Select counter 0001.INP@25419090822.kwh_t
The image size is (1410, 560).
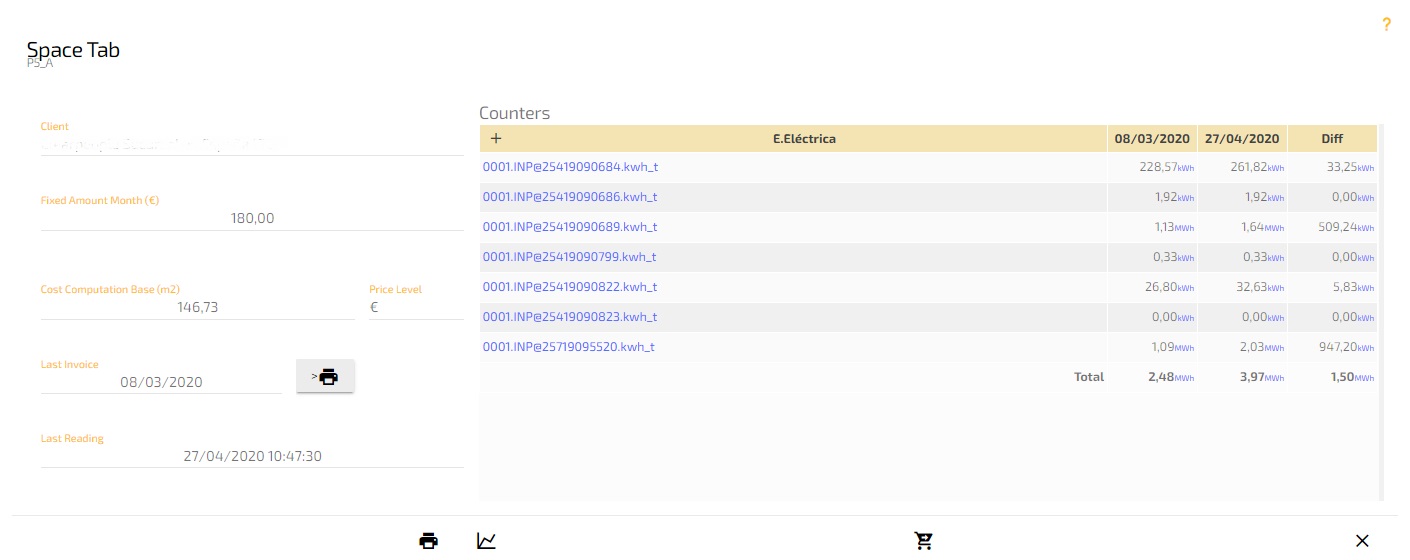pyautogui.click(x=570, y=287)
